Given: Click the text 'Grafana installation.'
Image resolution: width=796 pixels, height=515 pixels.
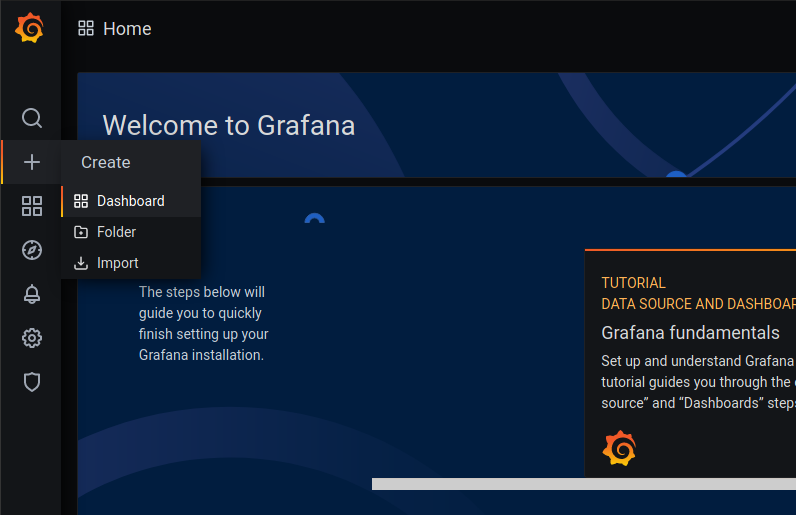Looking at the screenshot, I should click(x=201, y=355).
